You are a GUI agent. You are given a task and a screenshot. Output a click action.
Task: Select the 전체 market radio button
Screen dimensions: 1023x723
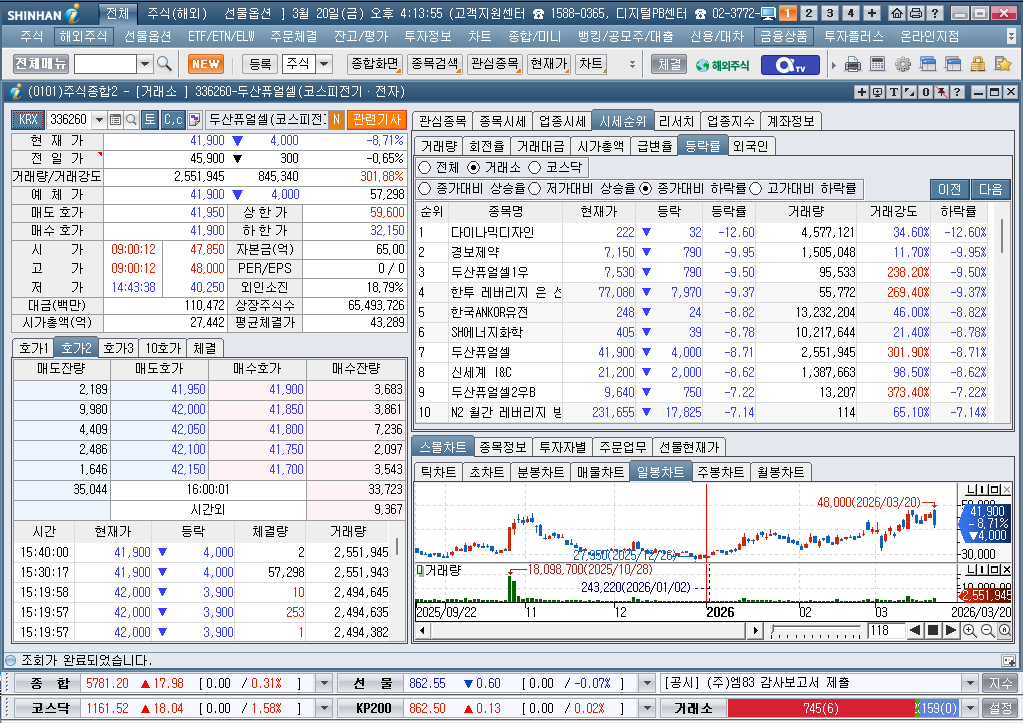coord(425,168)
